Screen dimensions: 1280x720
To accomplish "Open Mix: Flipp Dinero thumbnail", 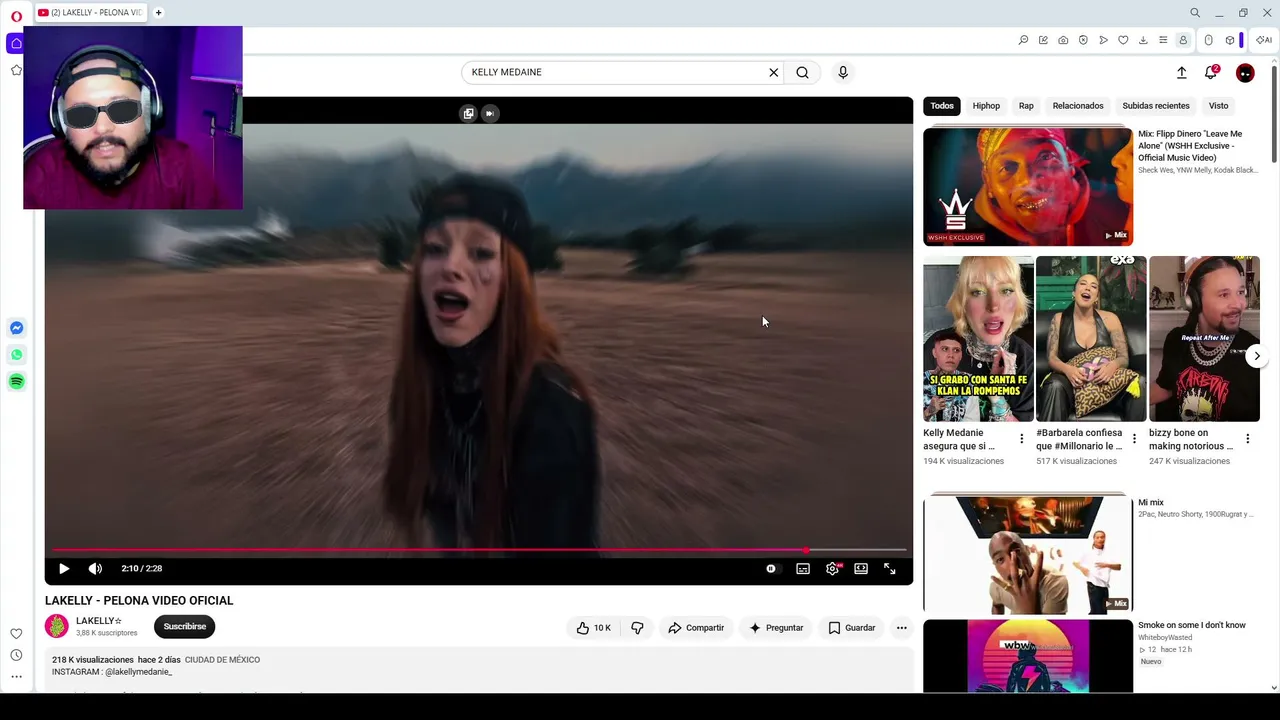I will (1028, 187).
